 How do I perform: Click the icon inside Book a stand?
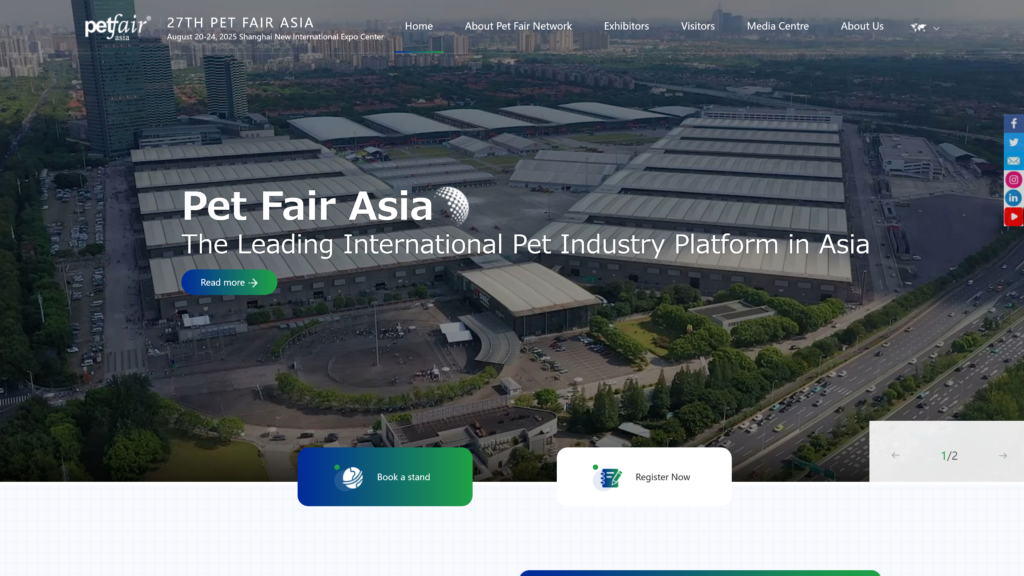(x=350, y=477)
